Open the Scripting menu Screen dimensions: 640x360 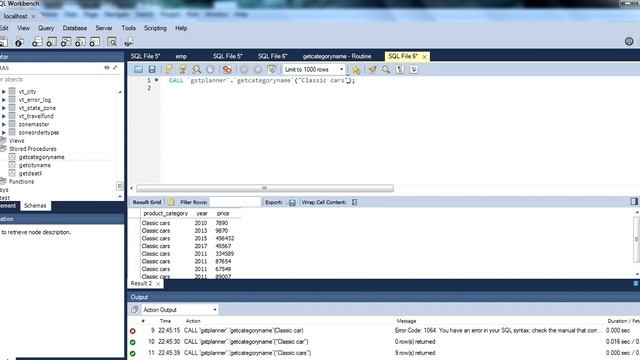click(x=155, y=28)
